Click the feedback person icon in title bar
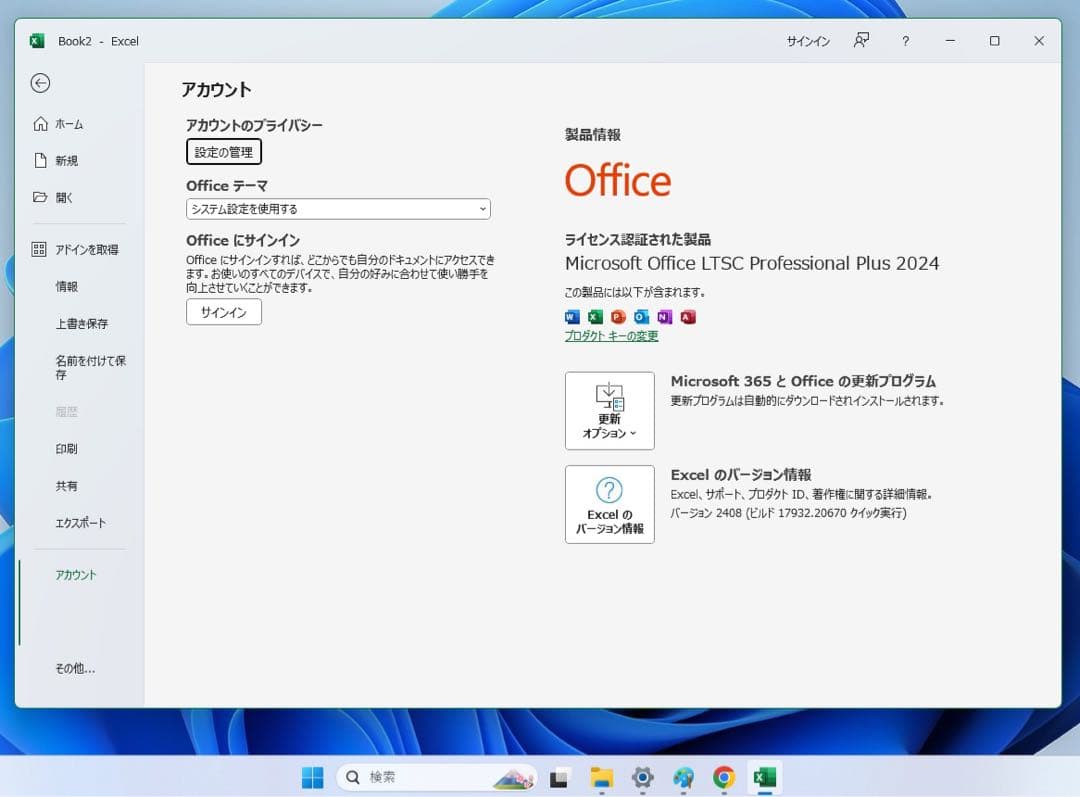 click(x=861, y=41)
